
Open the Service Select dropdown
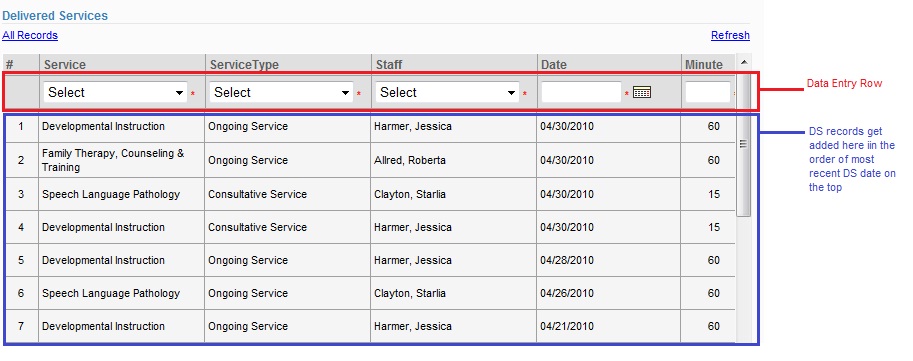(115, 92)
